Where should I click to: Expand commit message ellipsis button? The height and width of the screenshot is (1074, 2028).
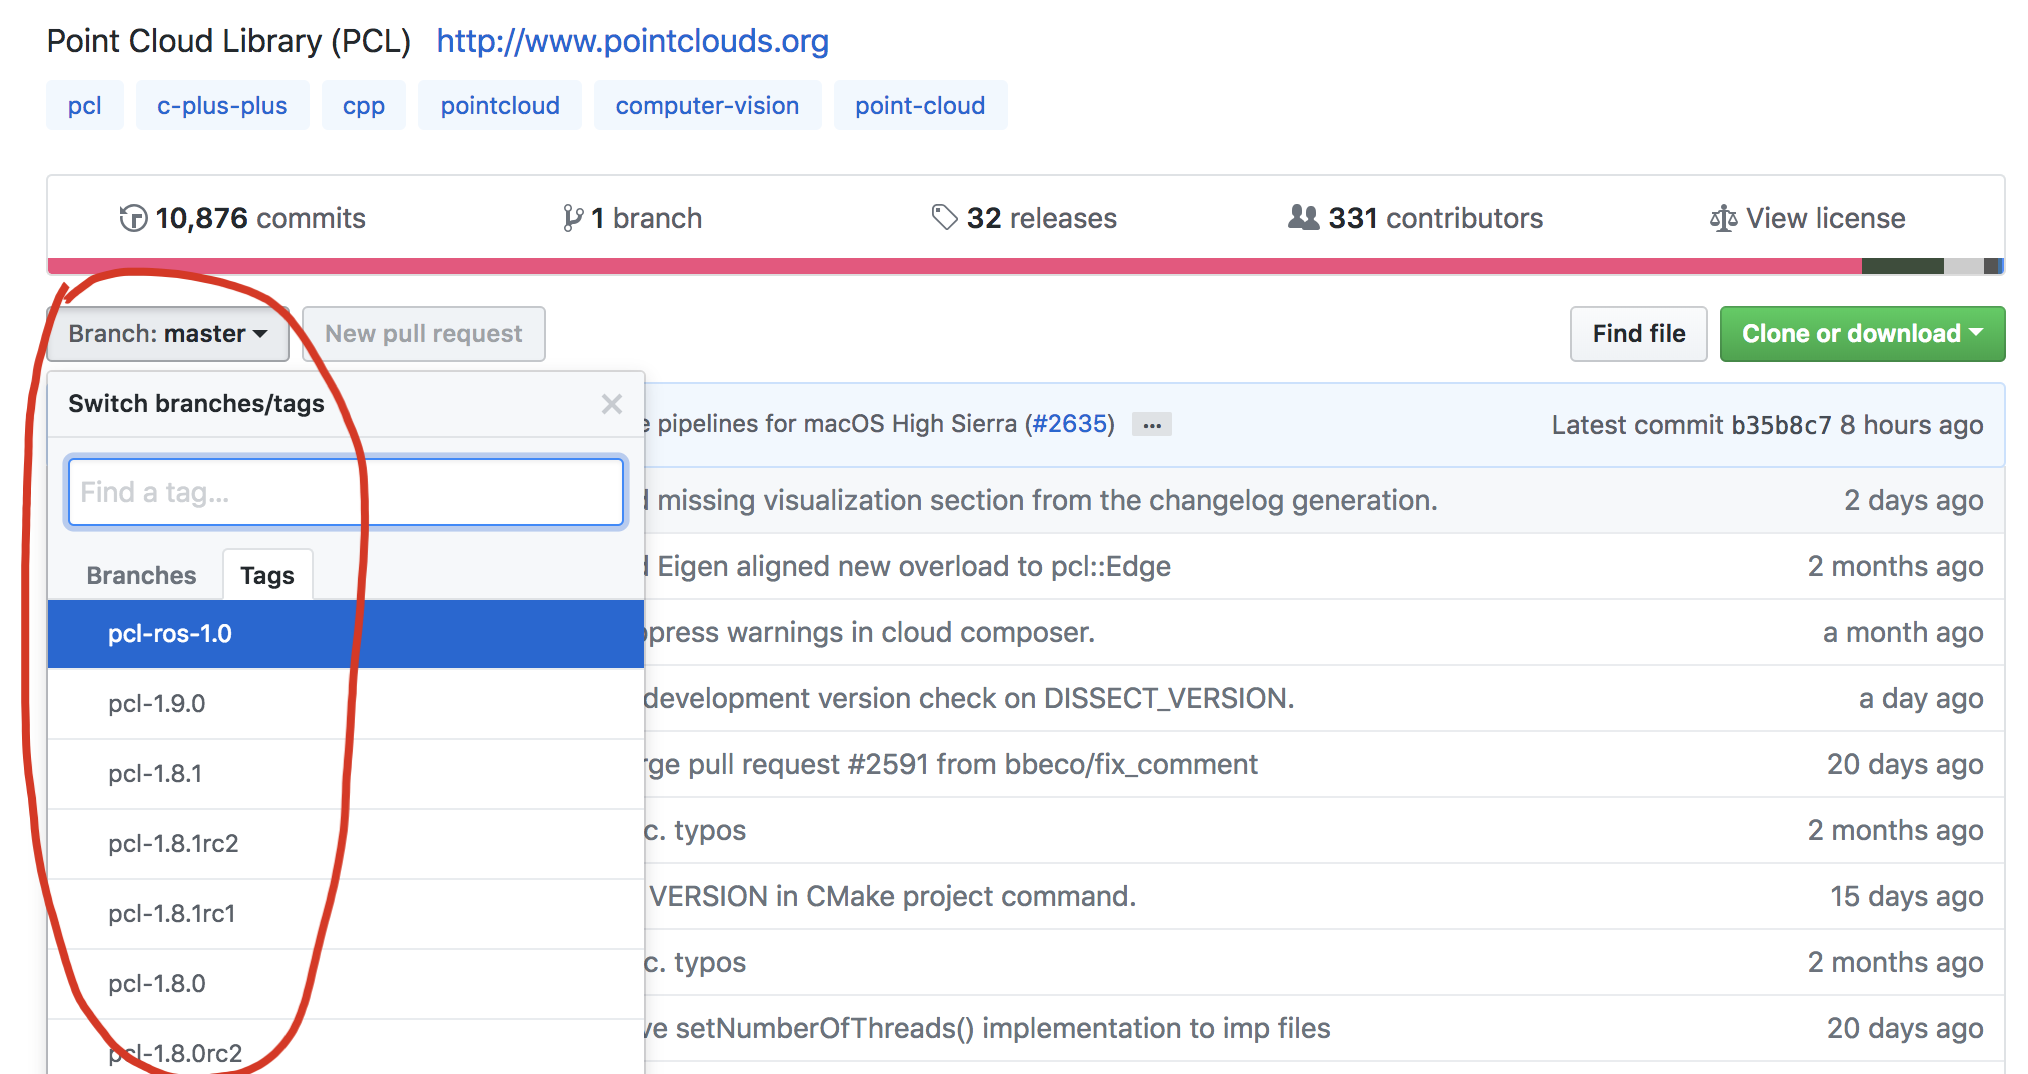(1152, 425)
